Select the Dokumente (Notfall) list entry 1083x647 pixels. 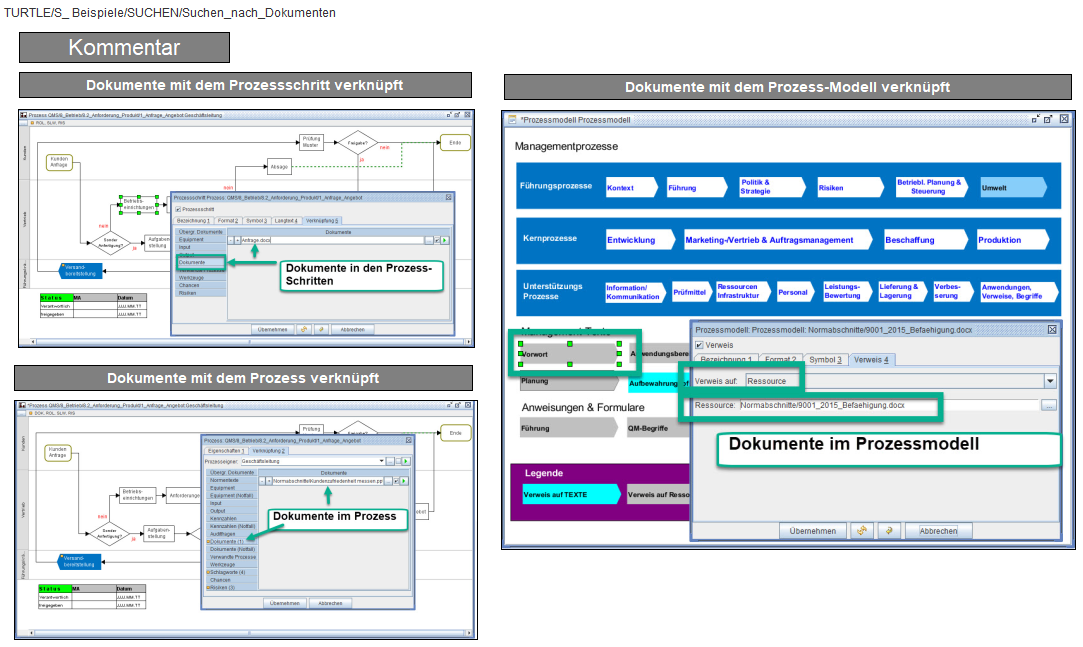click(x=233, y=549)
